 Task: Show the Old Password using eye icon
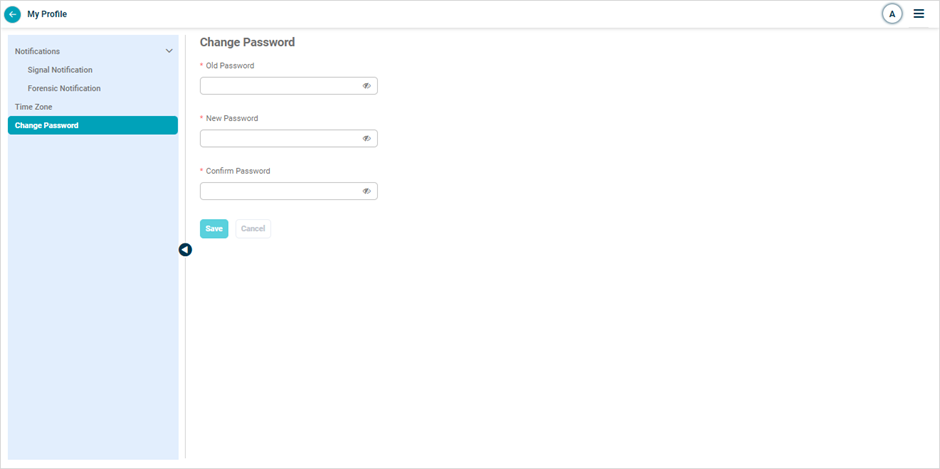point(367,86)
